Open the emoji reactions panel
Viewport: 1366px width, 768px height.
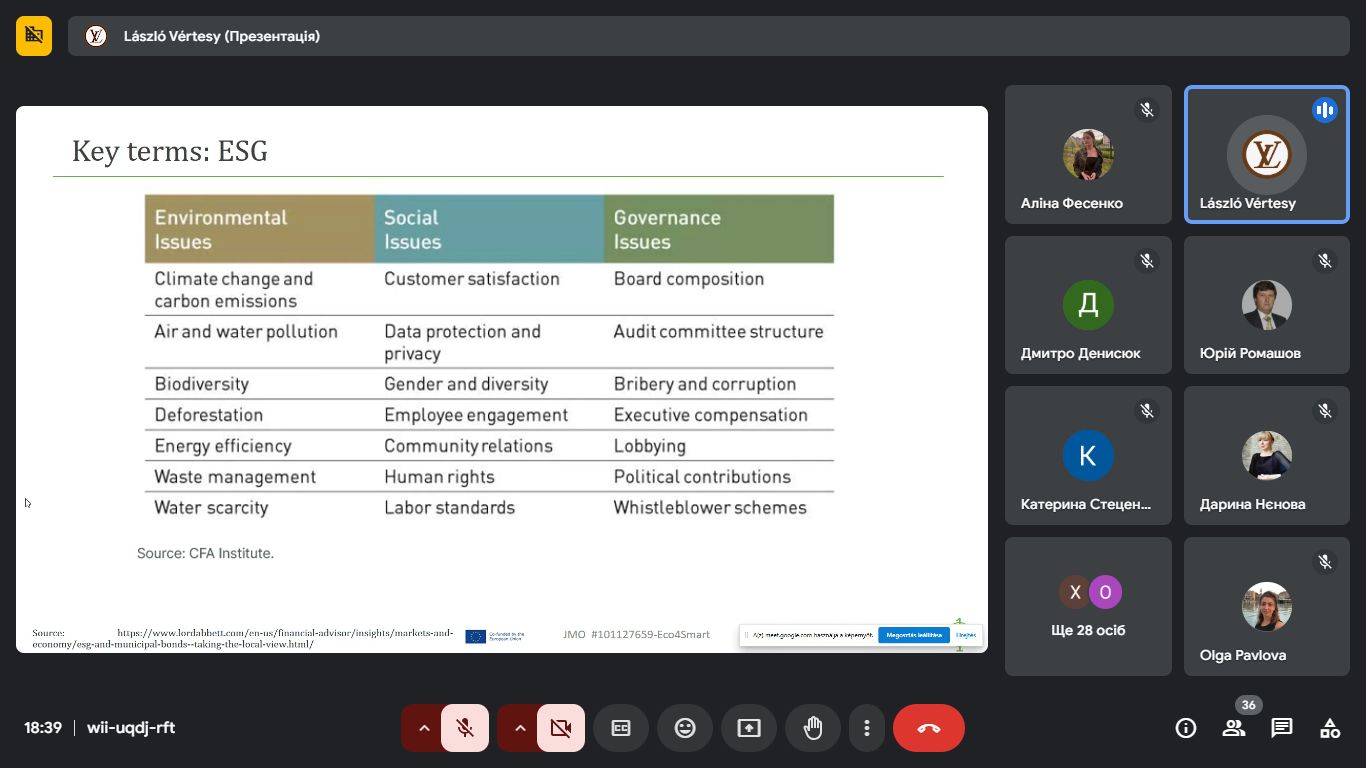point(685,728)
